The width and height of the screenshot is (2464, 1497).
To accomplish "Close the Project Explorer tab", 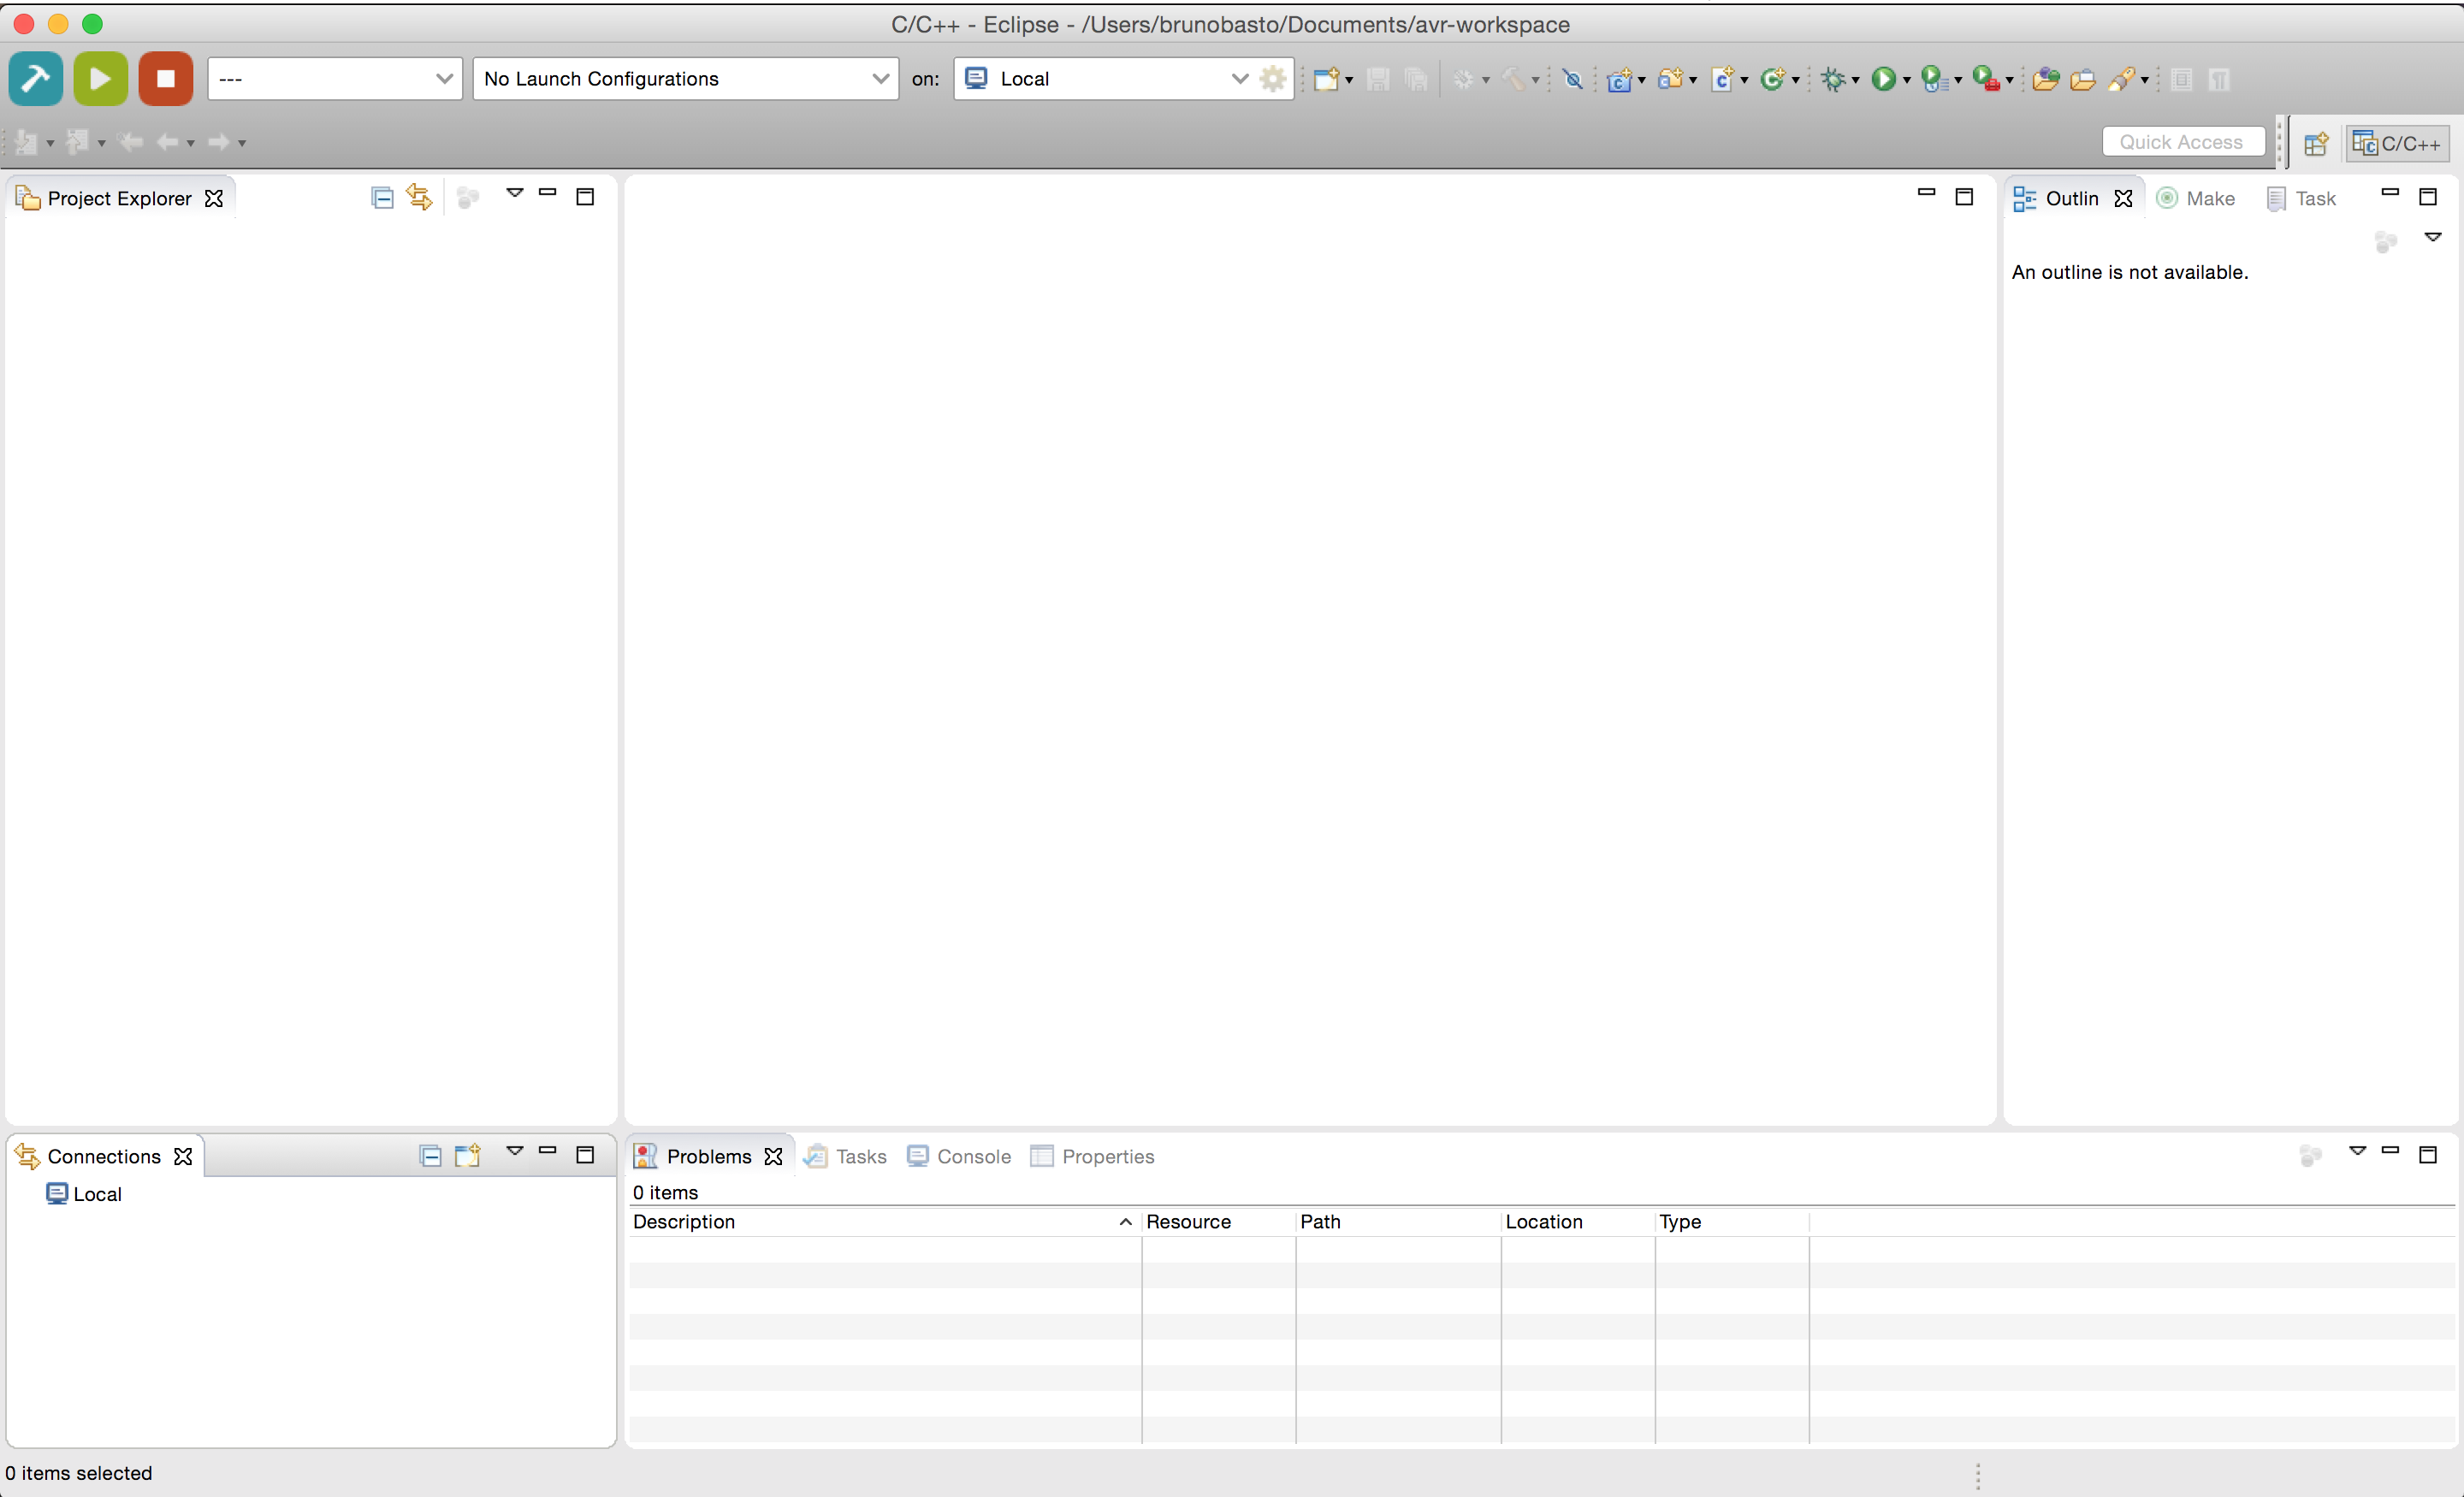I will coord(214,198).
